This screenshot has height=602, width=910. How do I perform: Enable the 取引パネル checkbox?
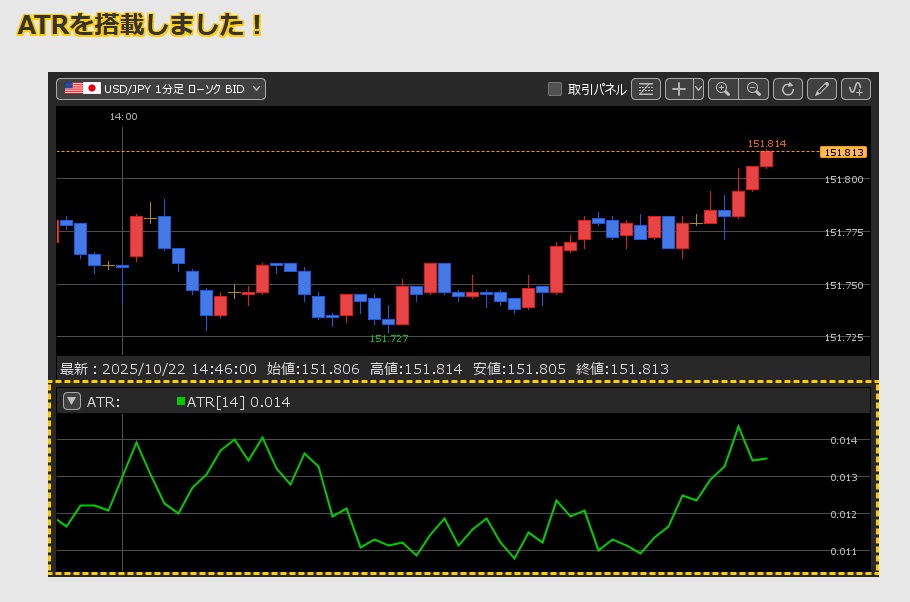point(555,89)
